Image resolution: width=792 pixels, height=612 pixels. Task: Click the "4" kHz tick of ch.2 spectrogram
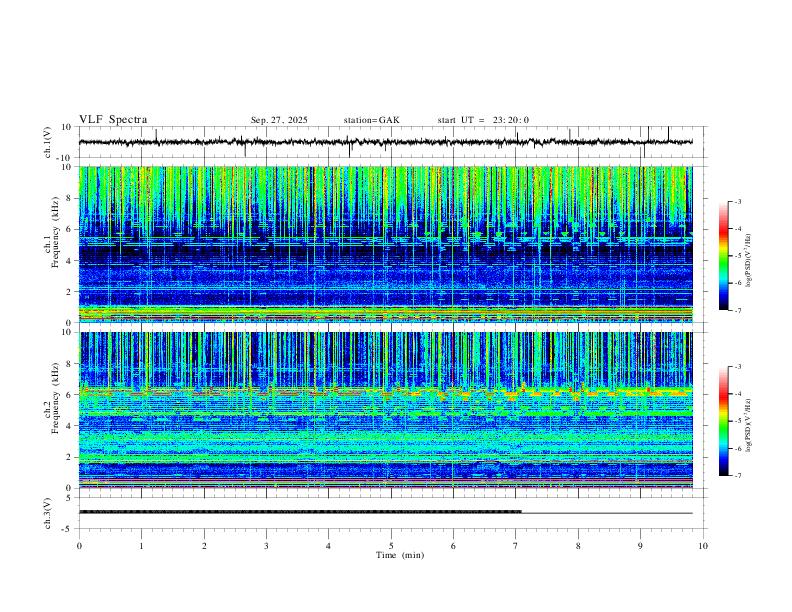(69, 426)
